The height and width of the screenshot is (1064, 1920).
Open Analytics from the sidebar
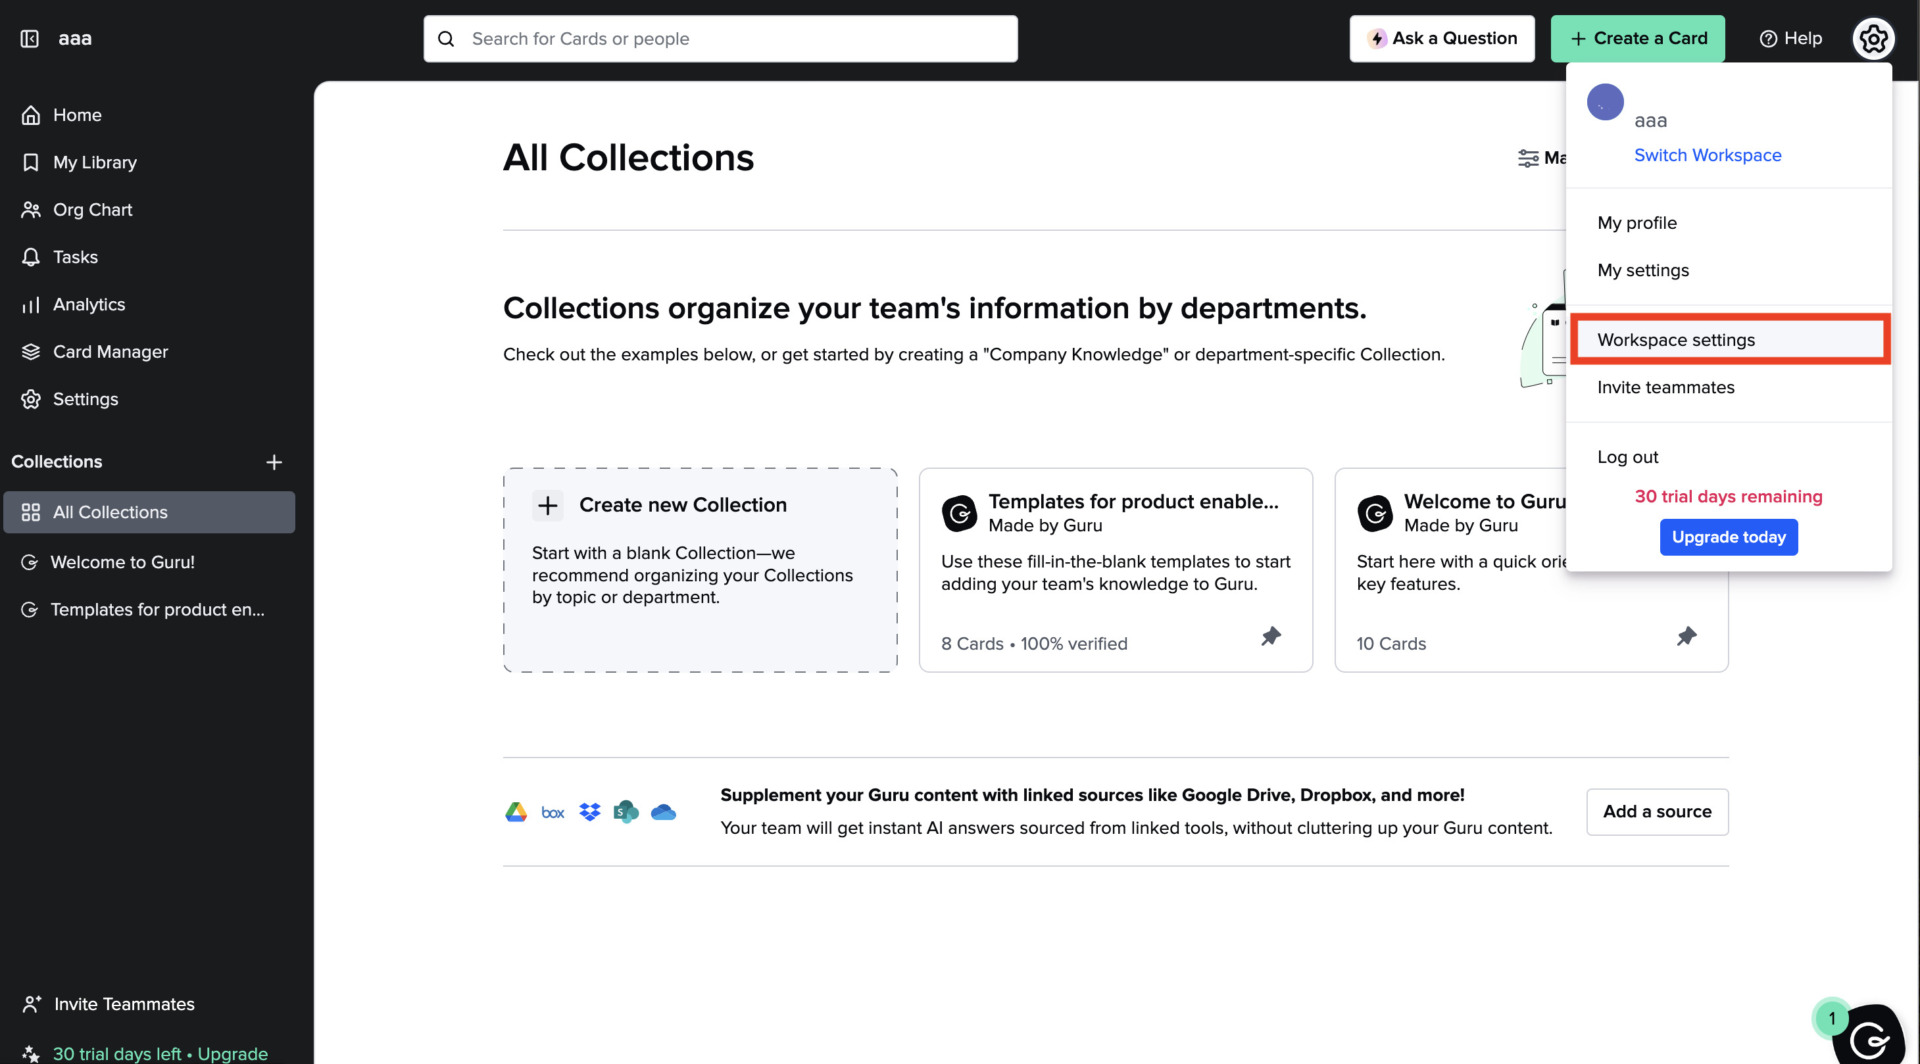click(89, 304)
